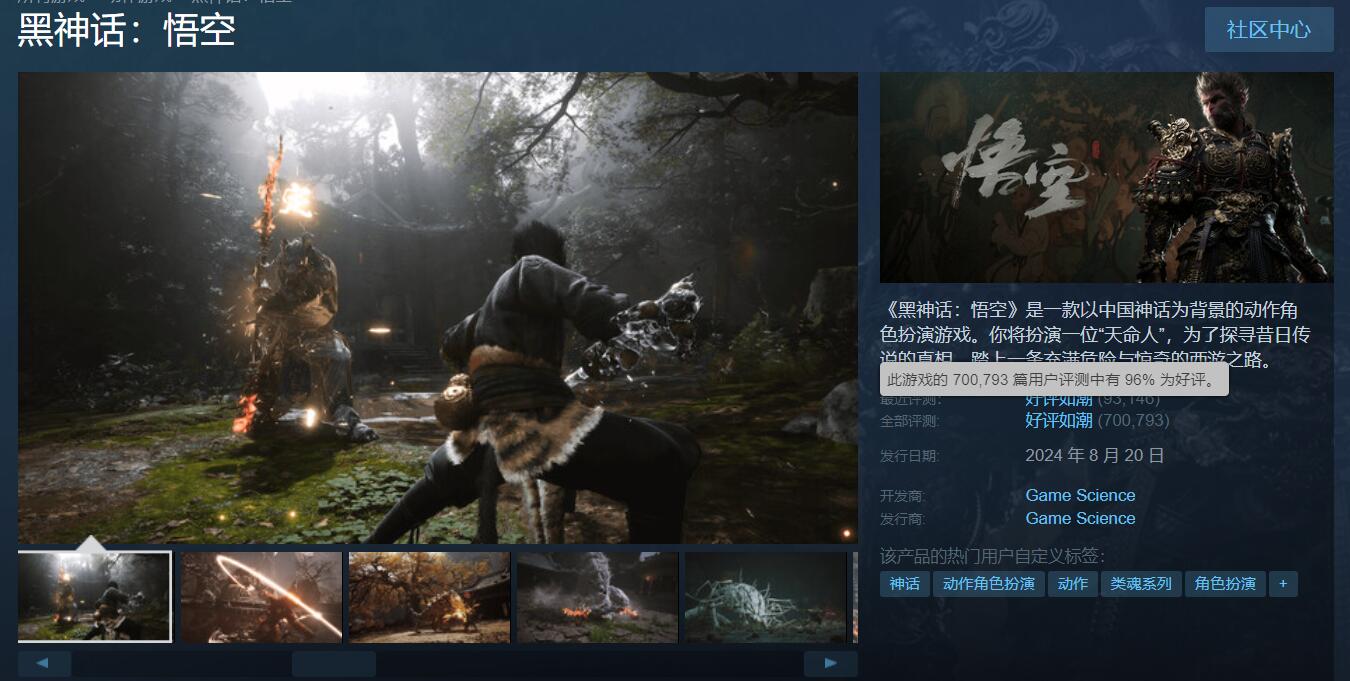Select the autumn temple fight thumbnail
This screenshot has height=681, width=1350.
pos(429,597)
